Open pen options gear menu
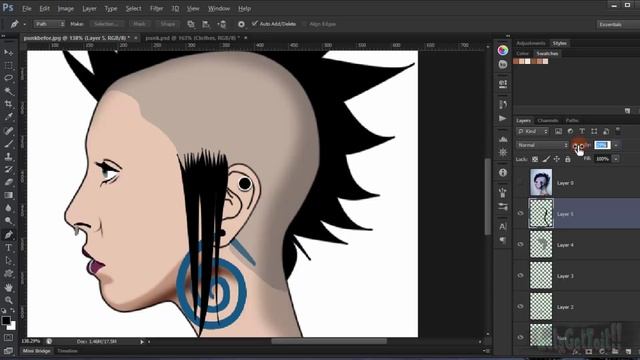The image size is (640, 360). (241, 24)
